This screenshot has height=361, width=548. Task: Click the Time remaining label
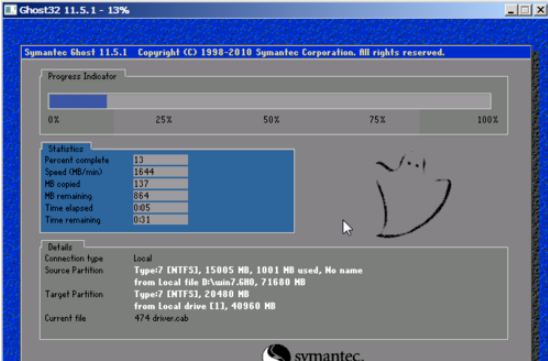(73, 220)
